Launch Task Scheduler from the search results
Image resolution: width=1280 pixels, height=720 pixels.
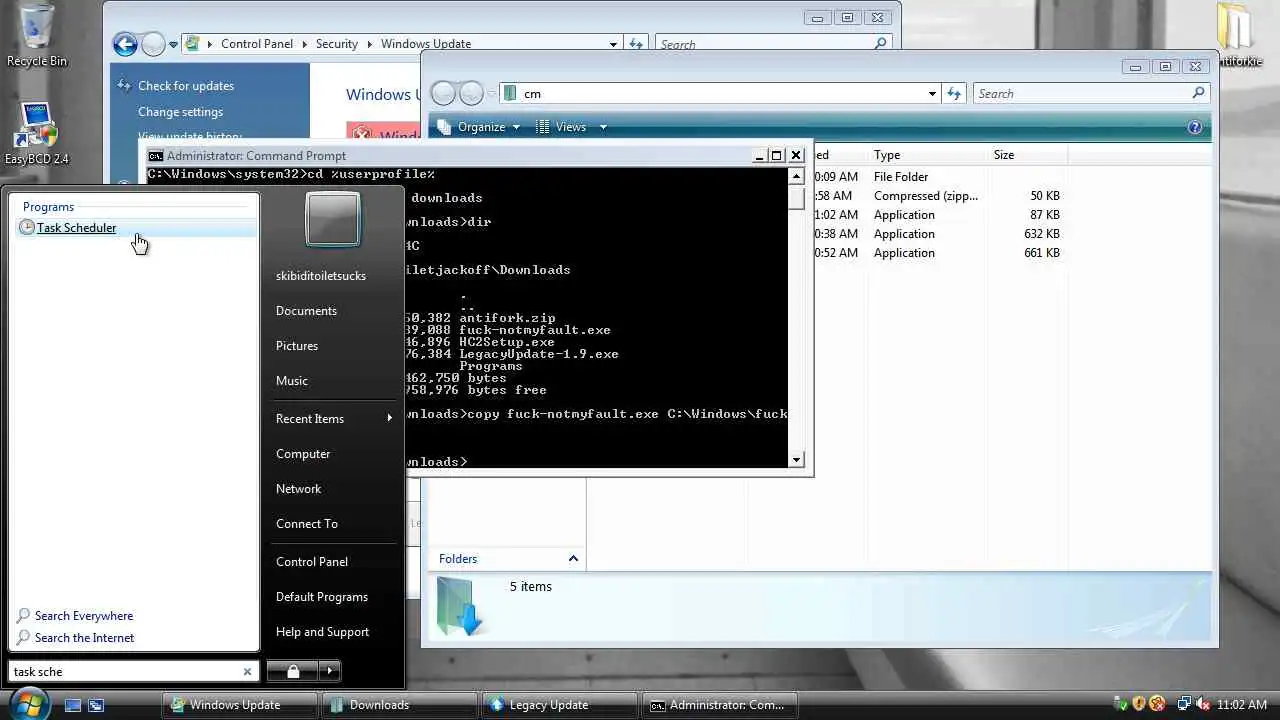[136, 228]
